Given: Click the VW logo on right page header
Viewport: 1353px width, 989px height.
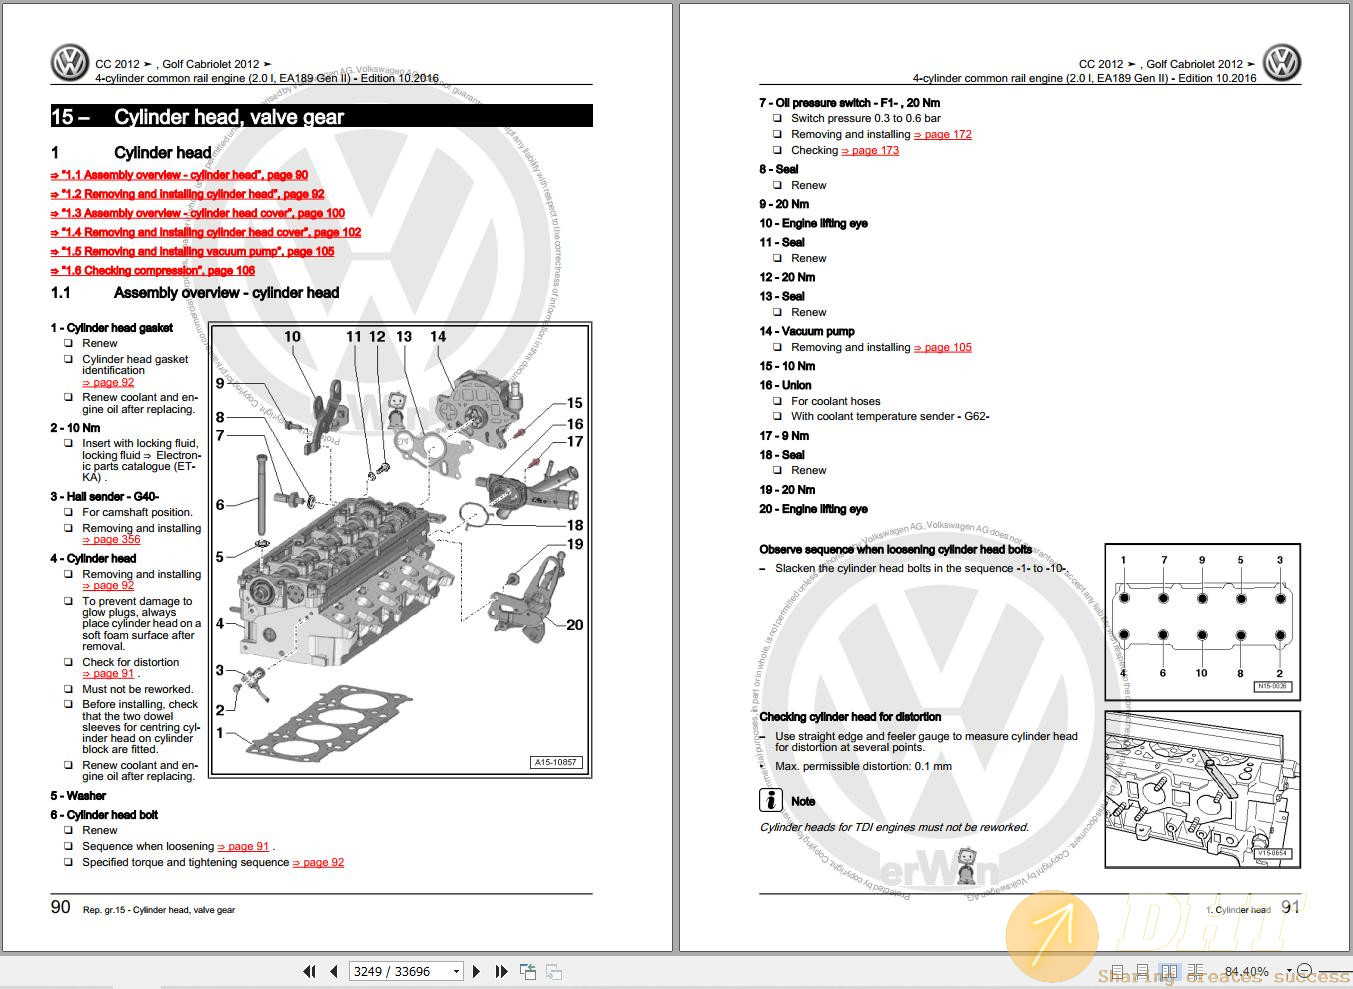Looking at the screenshot, I should coord(1282,63).
